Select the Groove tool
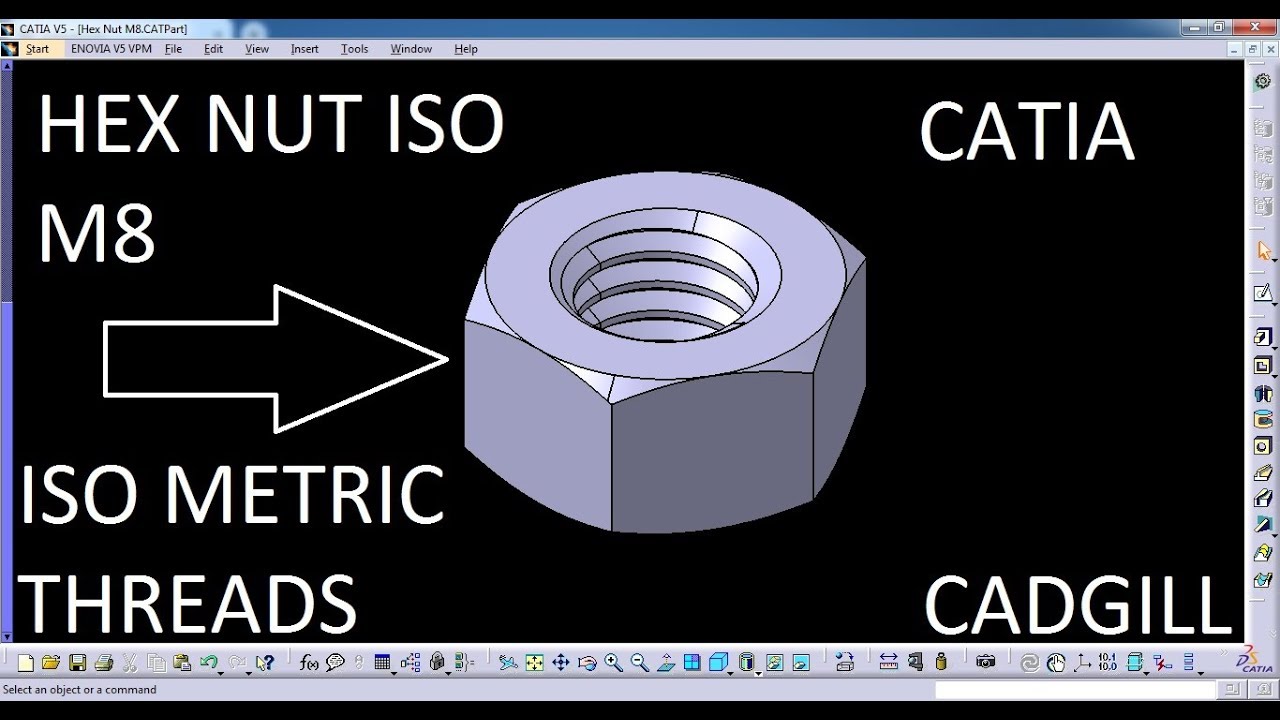1280x720 pixels. [1263, 419]
